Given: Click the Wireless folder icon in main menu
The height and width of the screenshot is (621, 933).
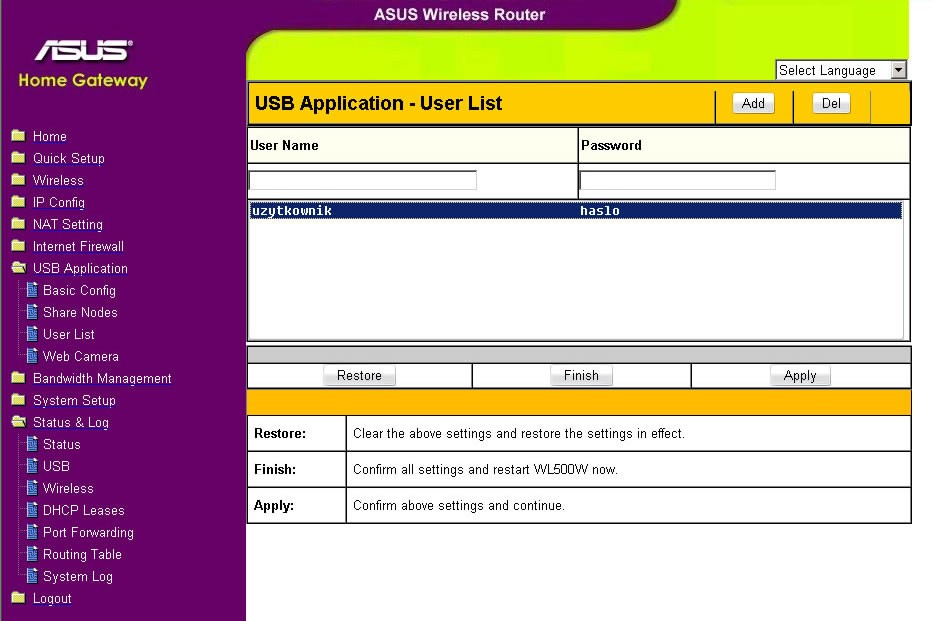Looking at the screenshot, I should (x=18, y=180).
